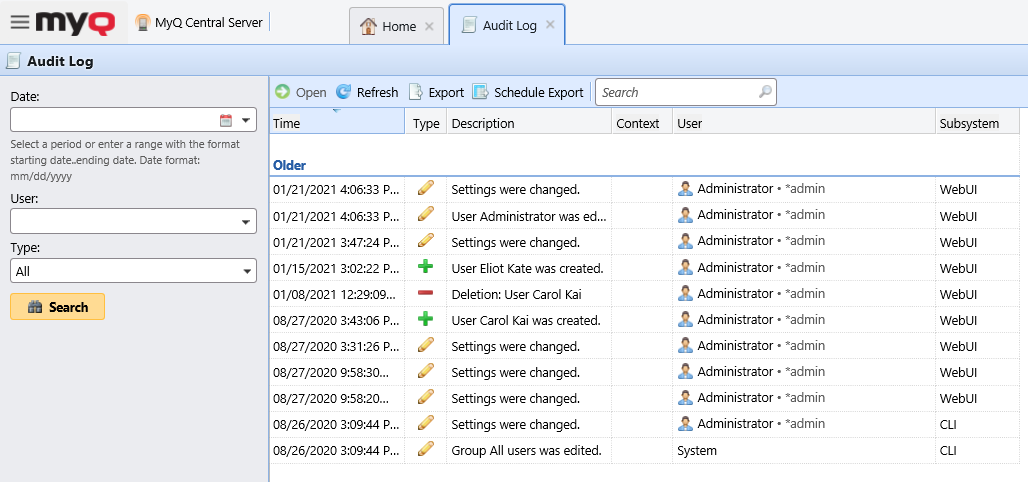Click the green plus icon for Eliot Kate creation
The height and width of the screenshot is (482, 1028).
425,268
